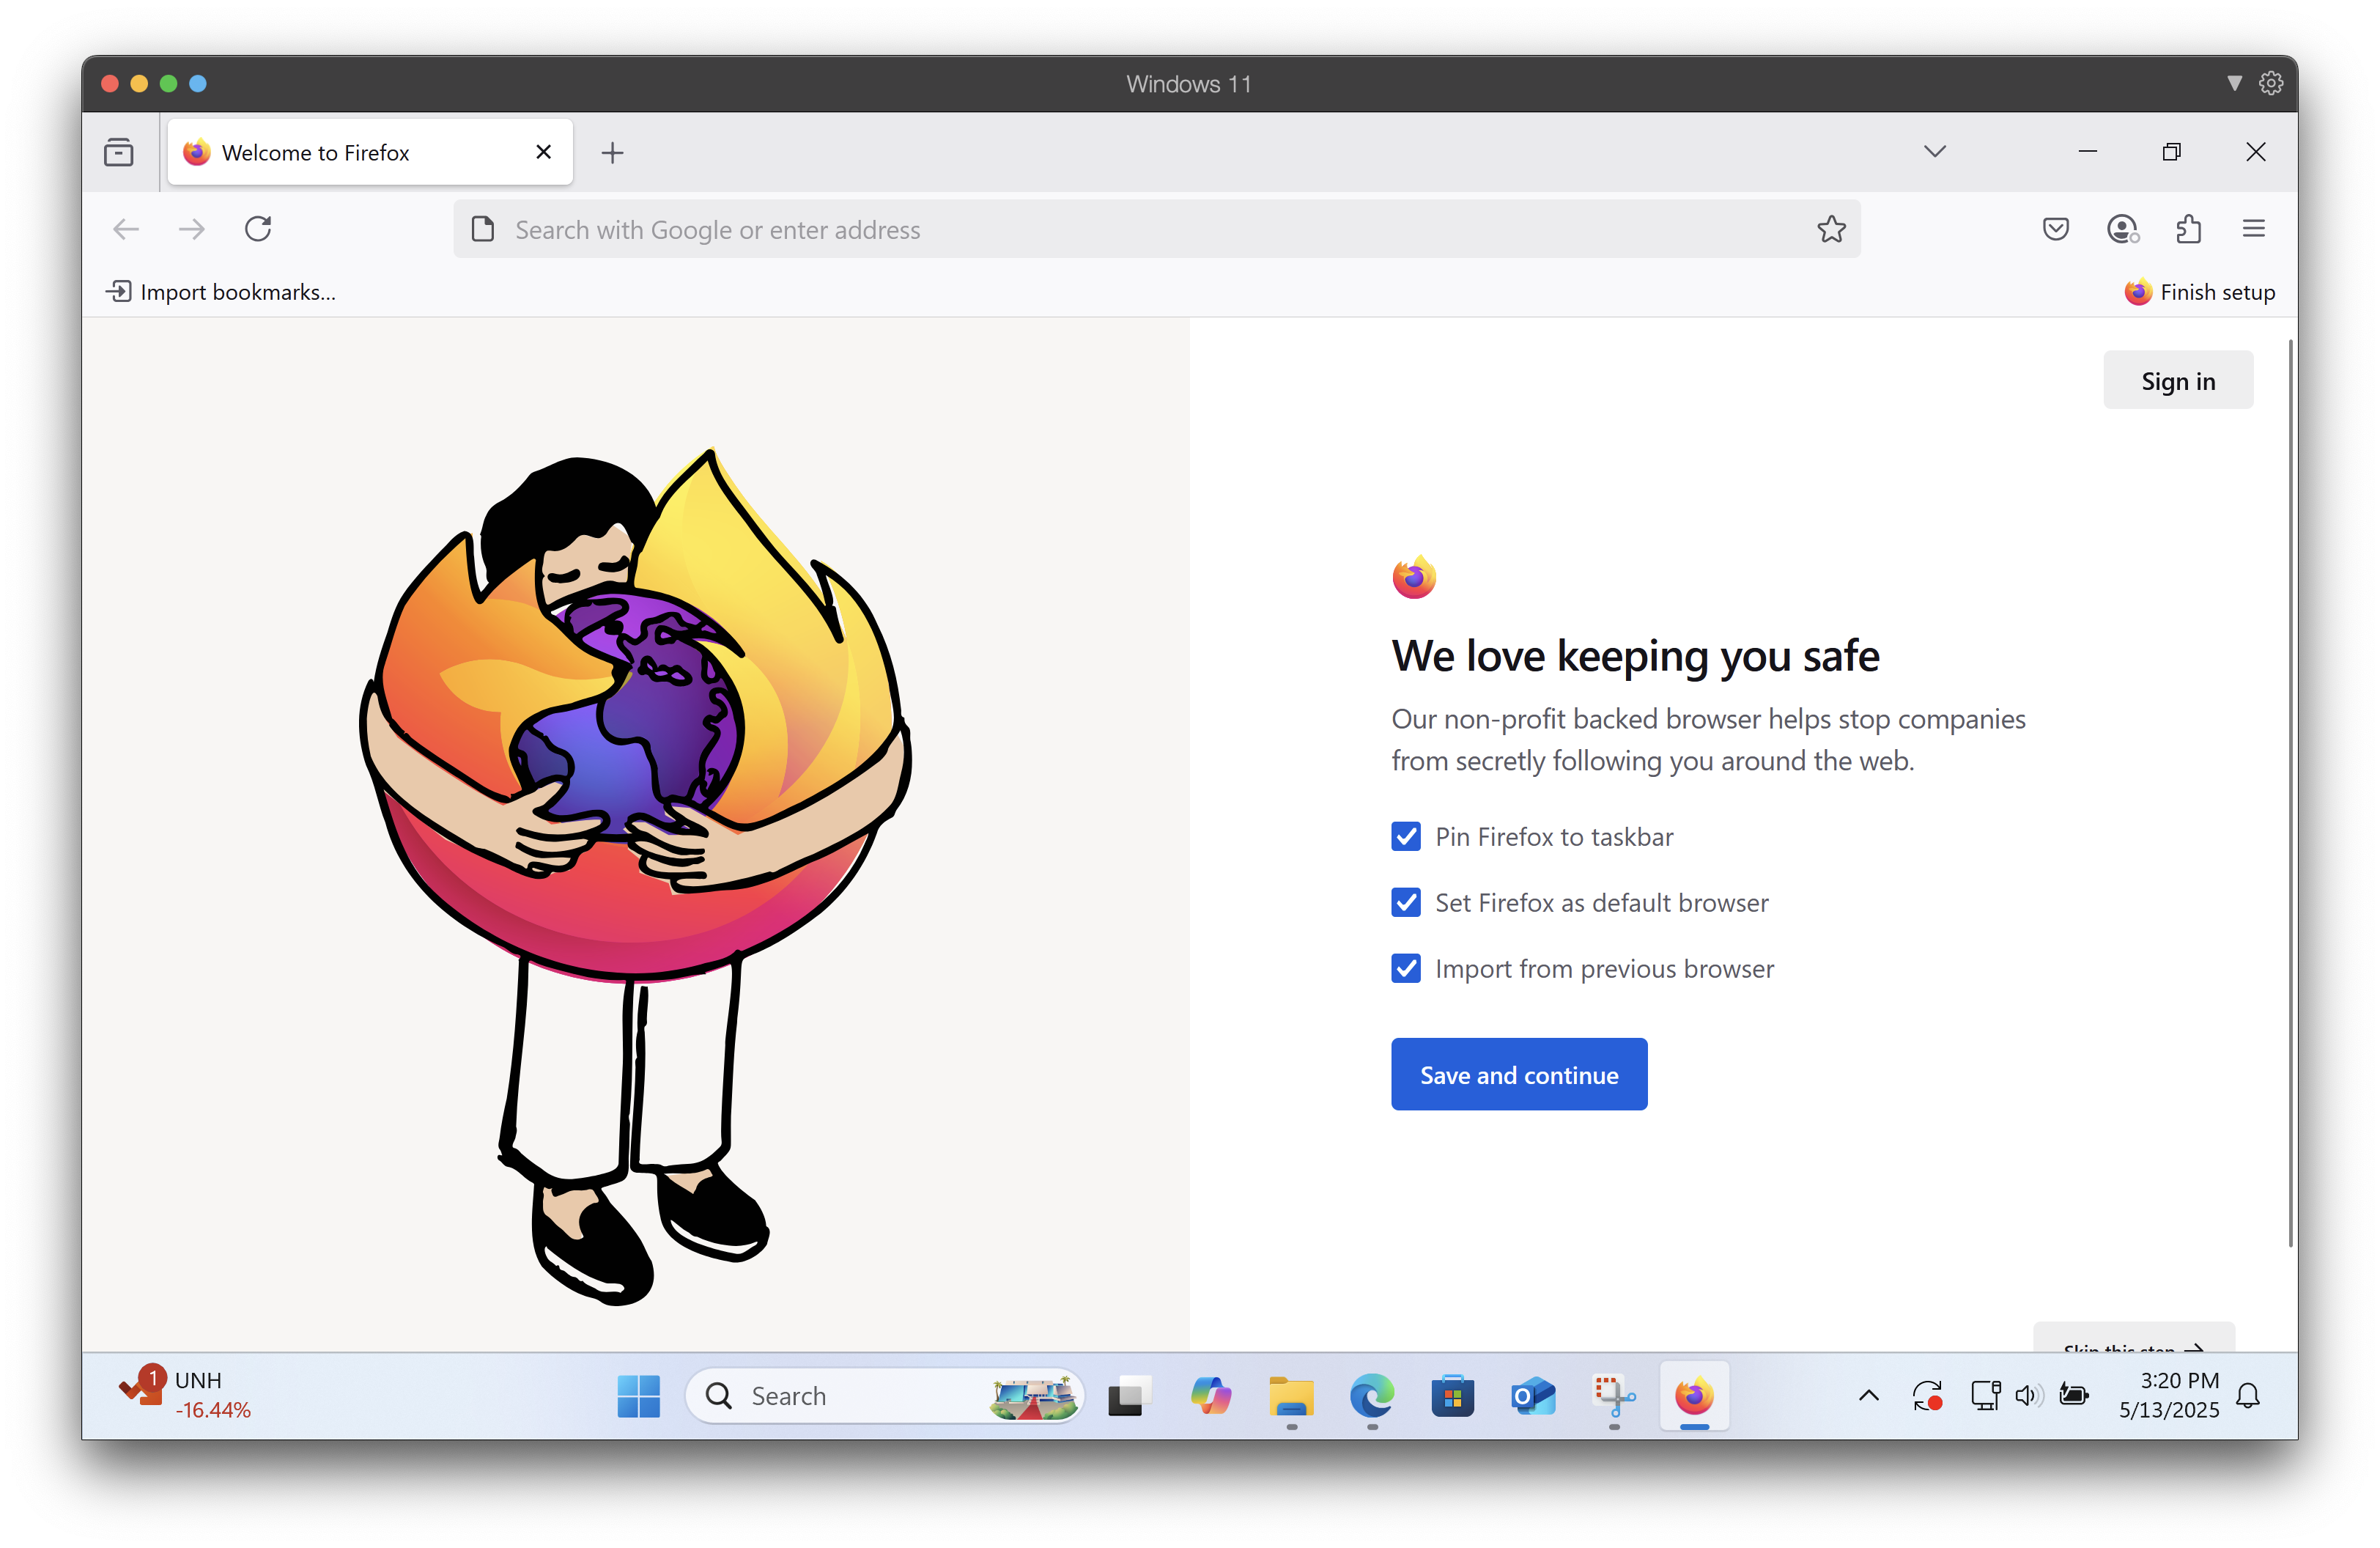Click Import bookmarks in bookmarks toolbar
2380x1548 pixels.
click(x=221, y=292)
